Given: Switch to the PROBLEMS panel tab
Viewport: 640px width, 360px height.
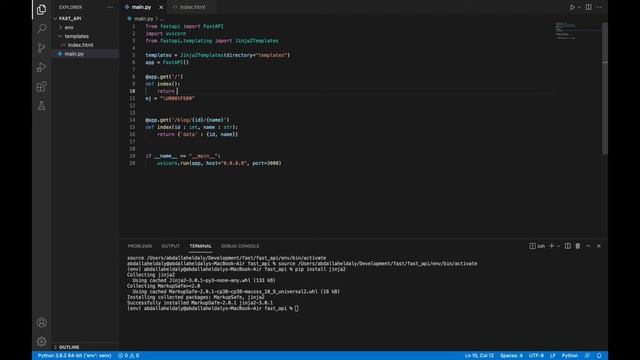Looking at the screenshot, I should point(140,246).
